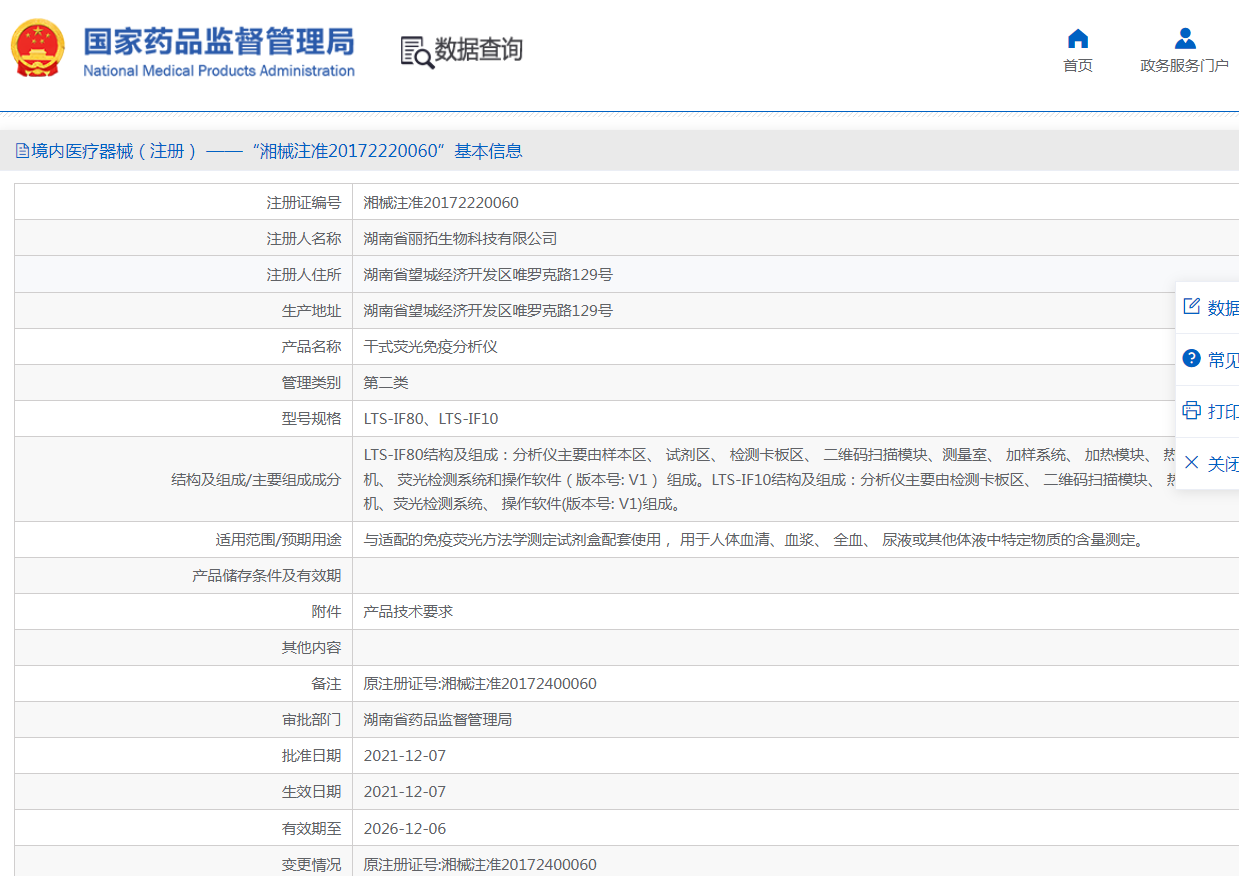Select the 注册证编号 label cell

(184, 202)
